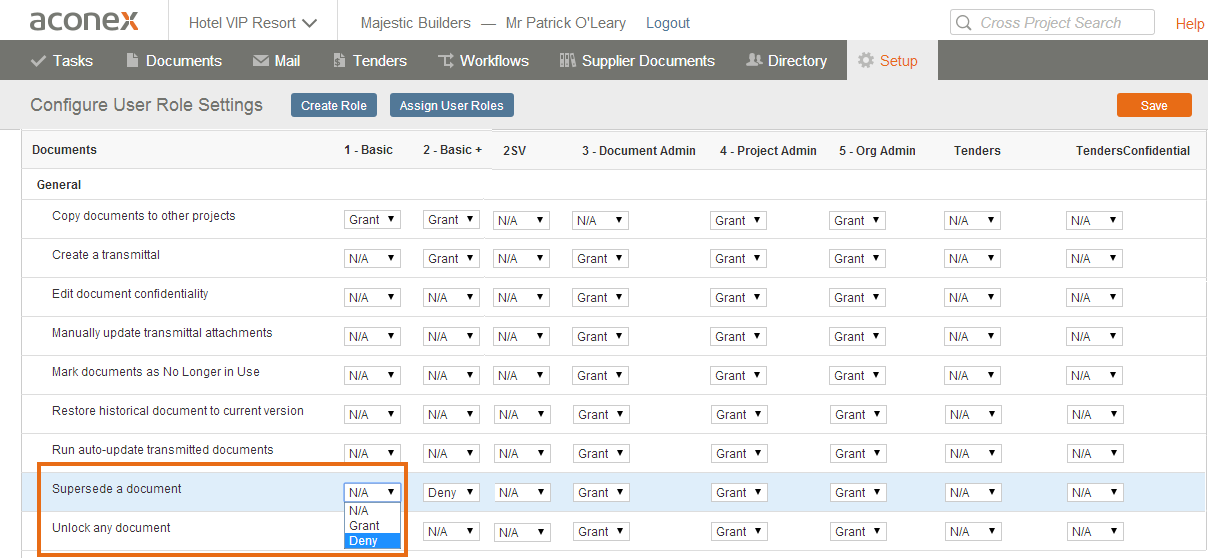Click the Logout link
Viewport: 1216px width, 558px height.
(668, 23)
